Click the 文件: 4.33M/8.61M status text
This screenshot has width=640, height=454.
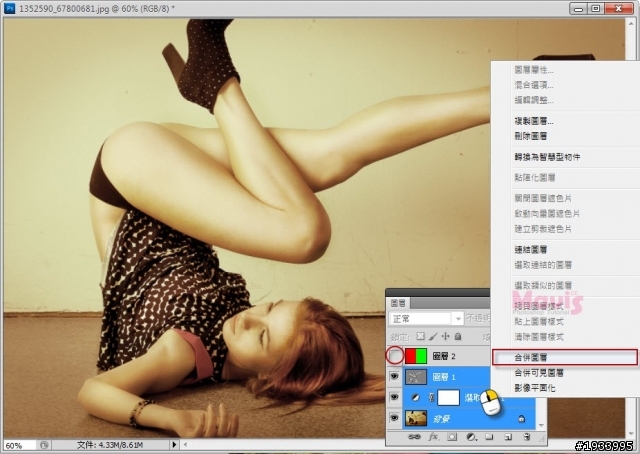coord(110,445)
